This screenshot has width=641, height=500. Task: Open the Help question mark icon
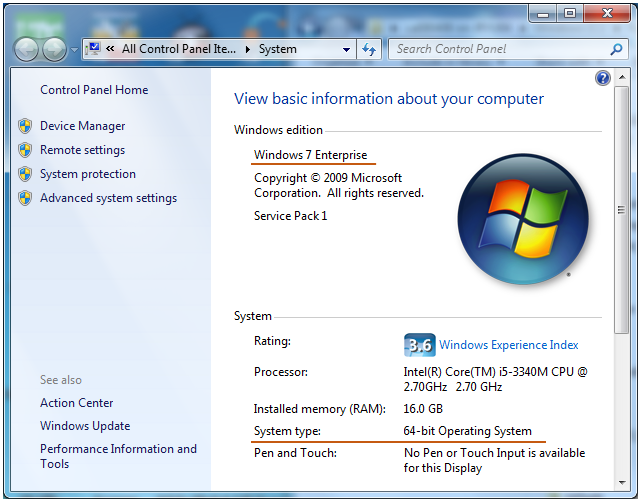[x=603, y=78]
